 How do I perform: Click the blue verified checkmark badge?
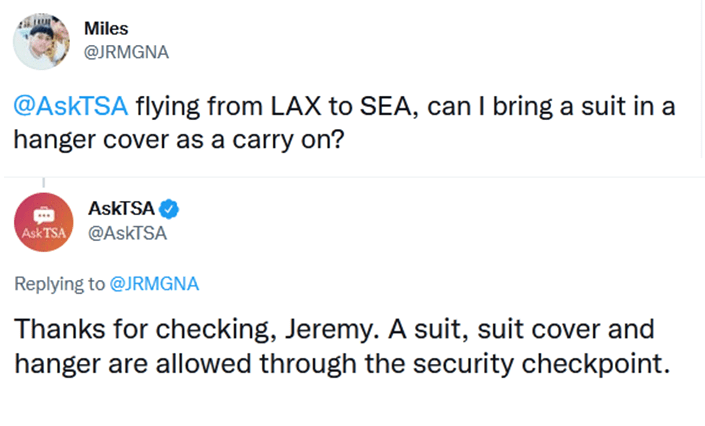(169, 210)
